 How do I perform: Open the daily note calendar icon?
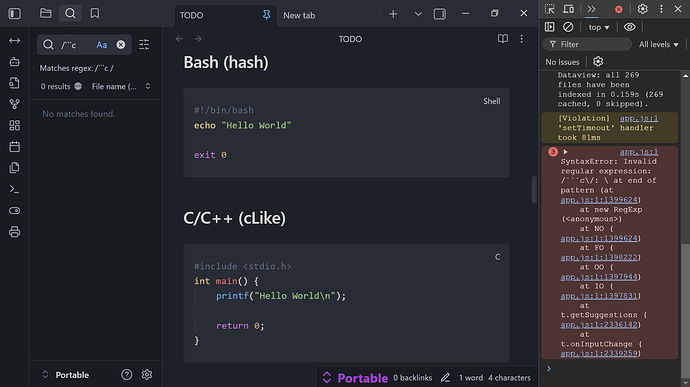[x=15, y=147]
